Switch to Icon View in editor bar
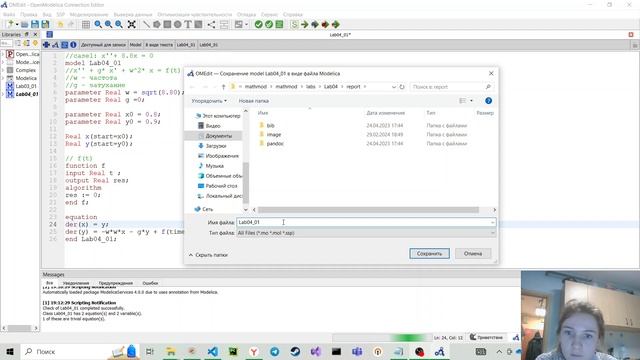This screenshot has width=640, height=360. pyautogui.click(x=47, y=44)
